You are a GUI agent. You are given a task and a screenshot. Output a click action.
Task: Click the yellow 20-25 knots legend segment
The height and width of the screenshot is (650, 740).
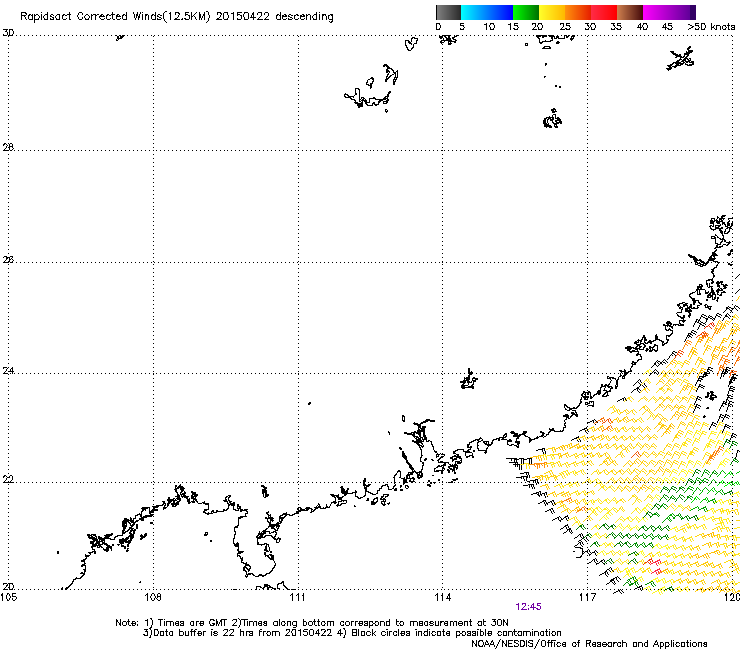pyautogui.click(x=552, y=12)
